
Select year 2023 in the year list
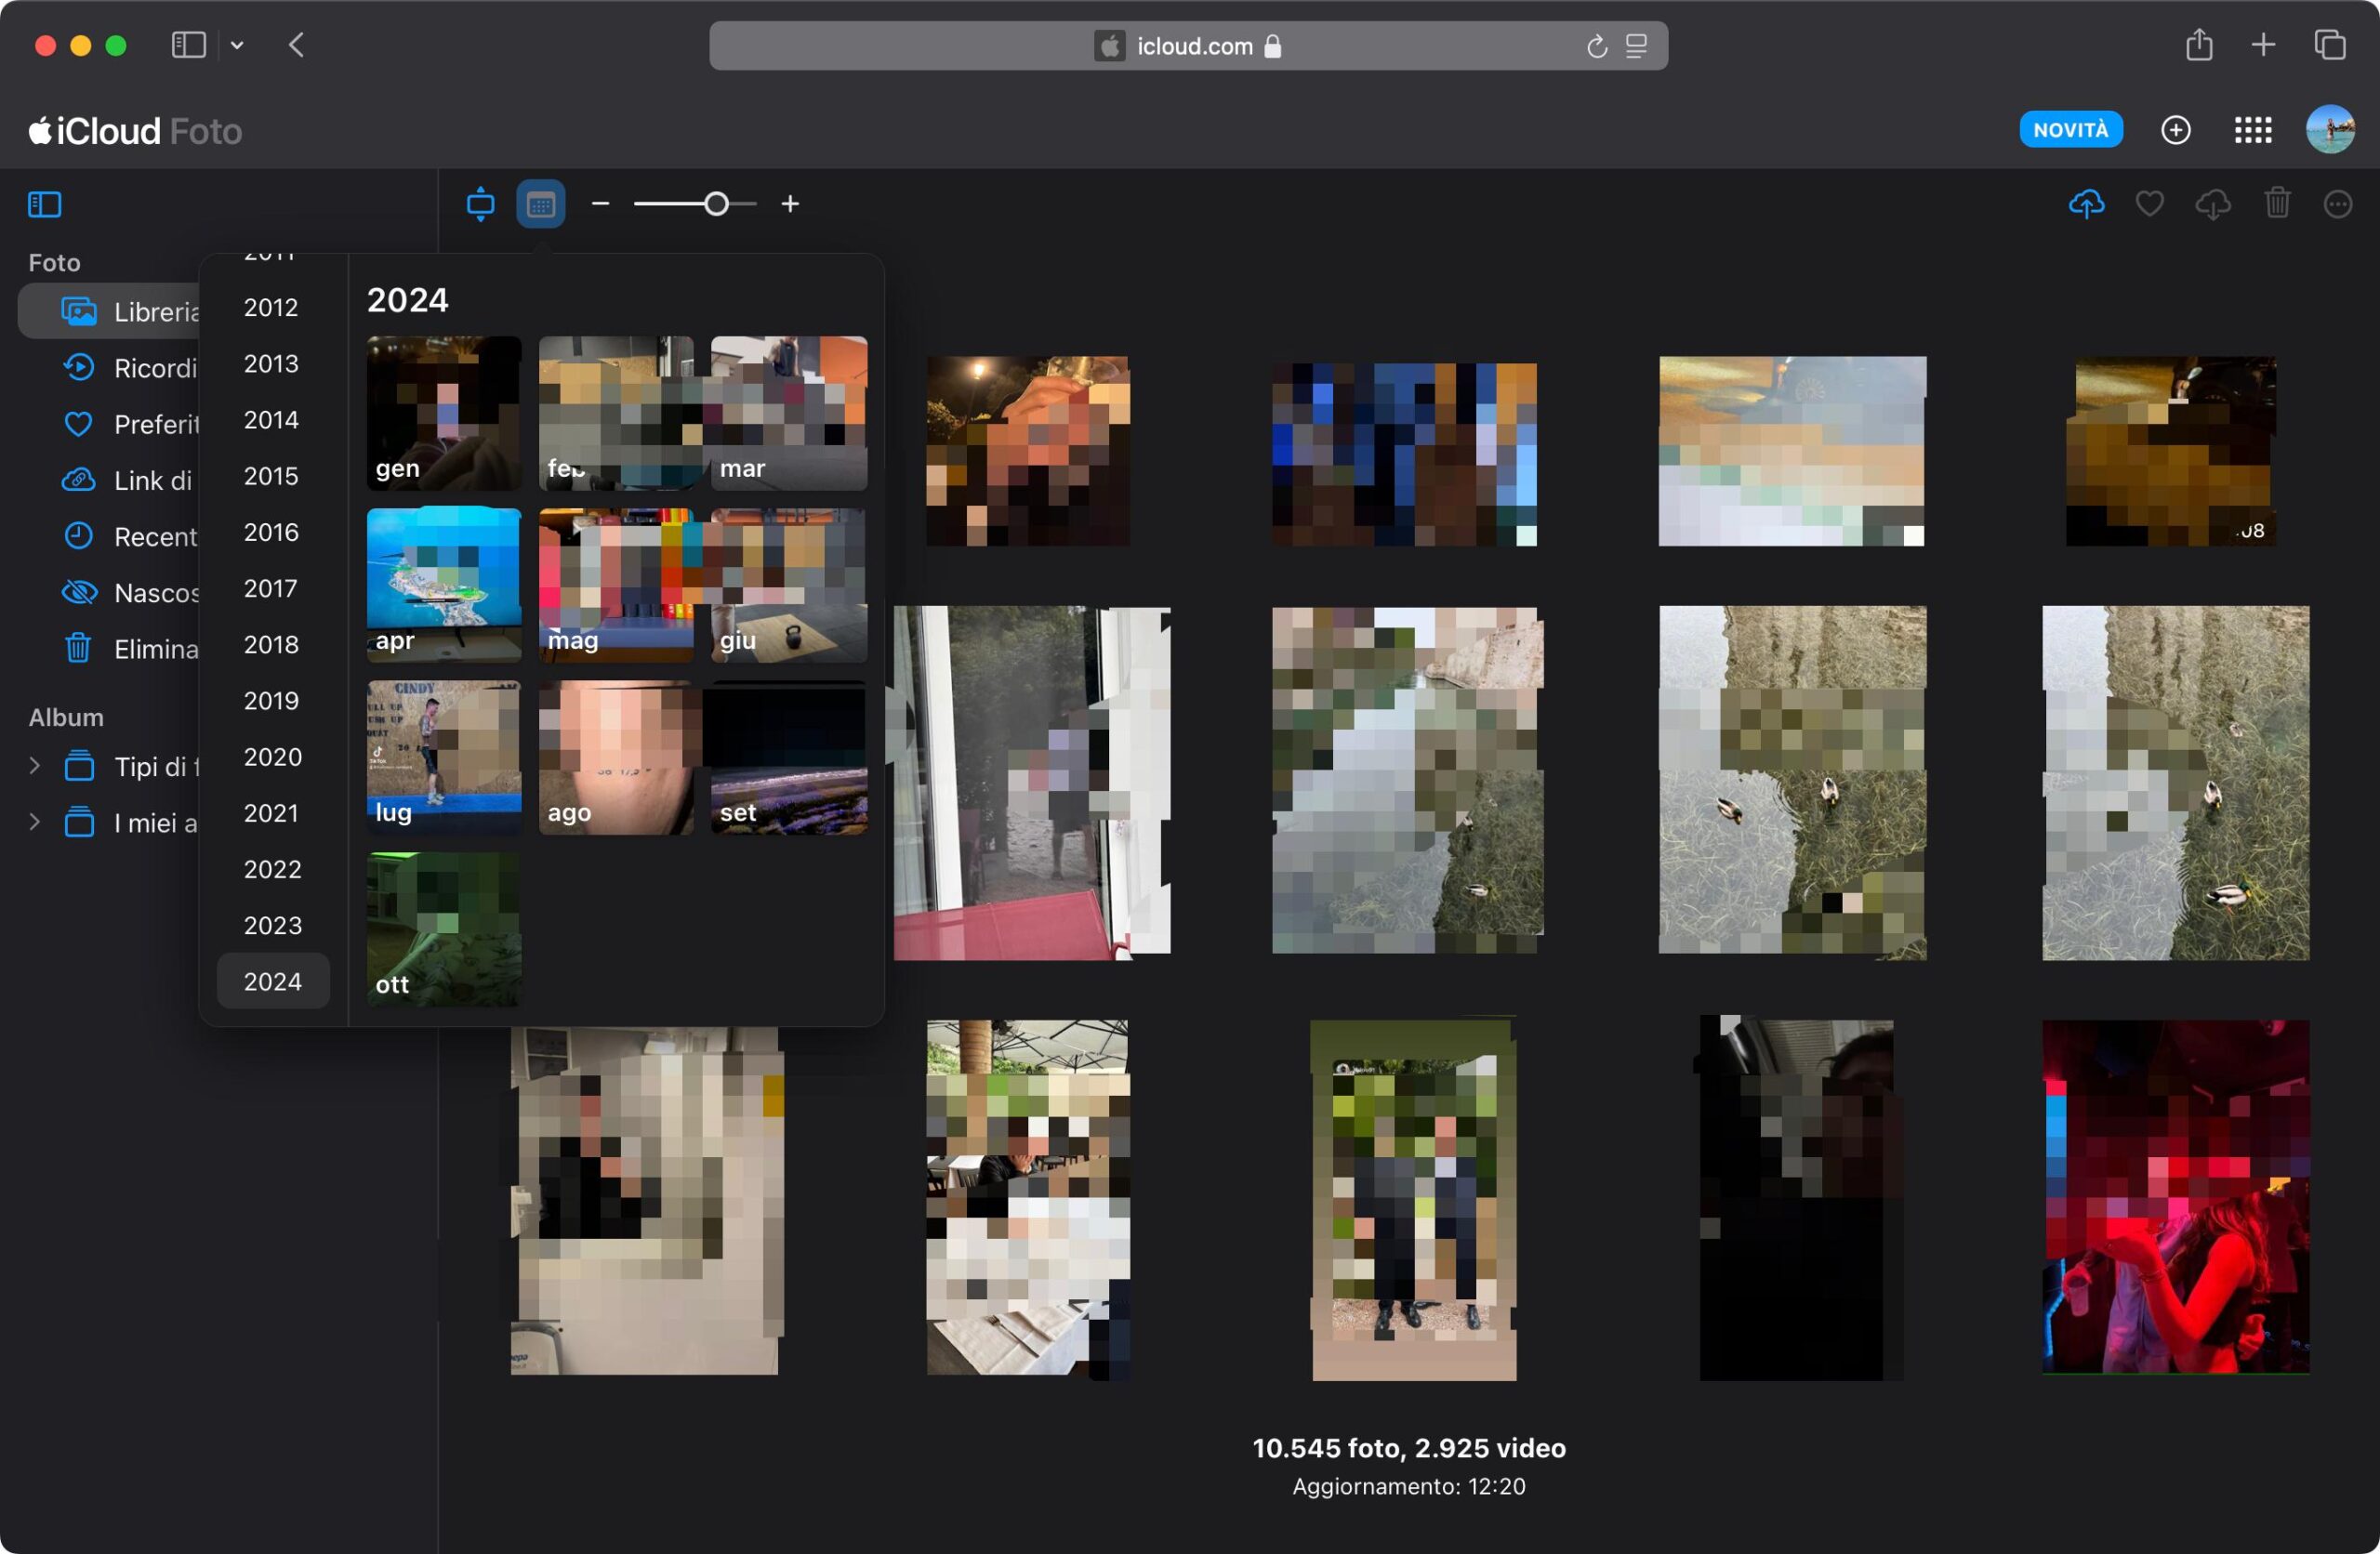coord(272,925)
